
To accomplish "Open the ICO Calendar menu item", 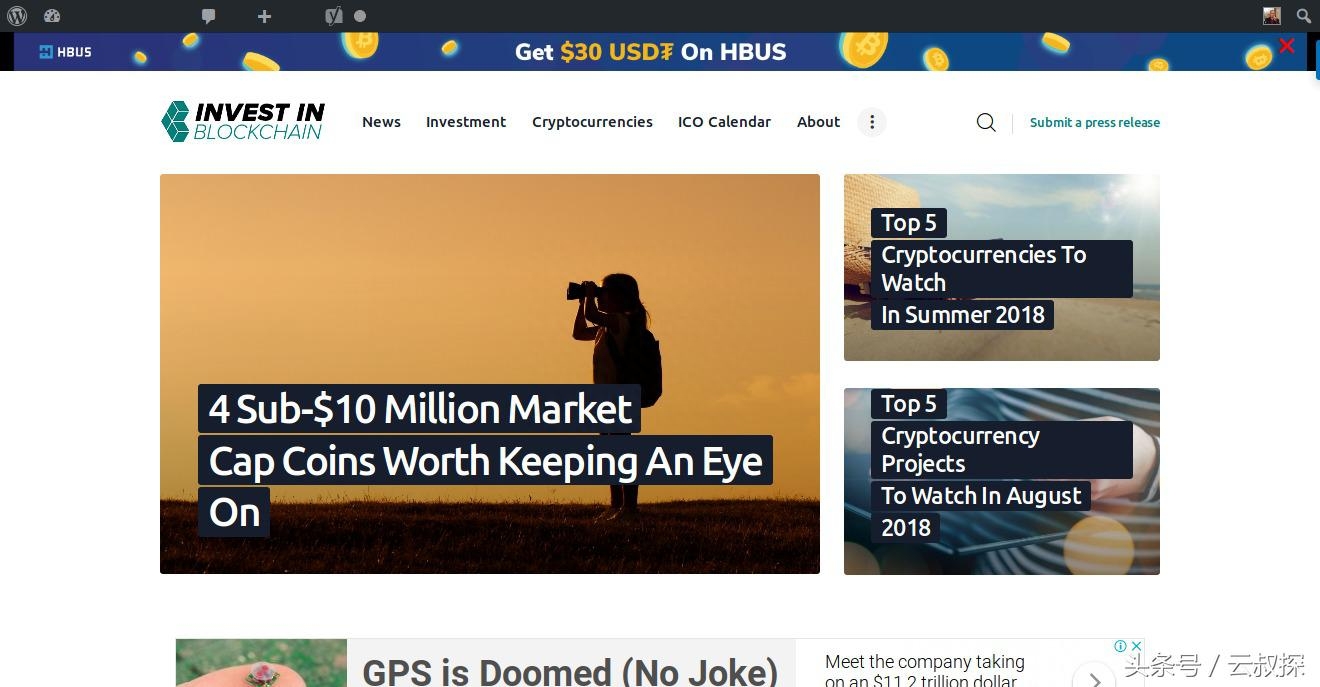I will [724, 122].
